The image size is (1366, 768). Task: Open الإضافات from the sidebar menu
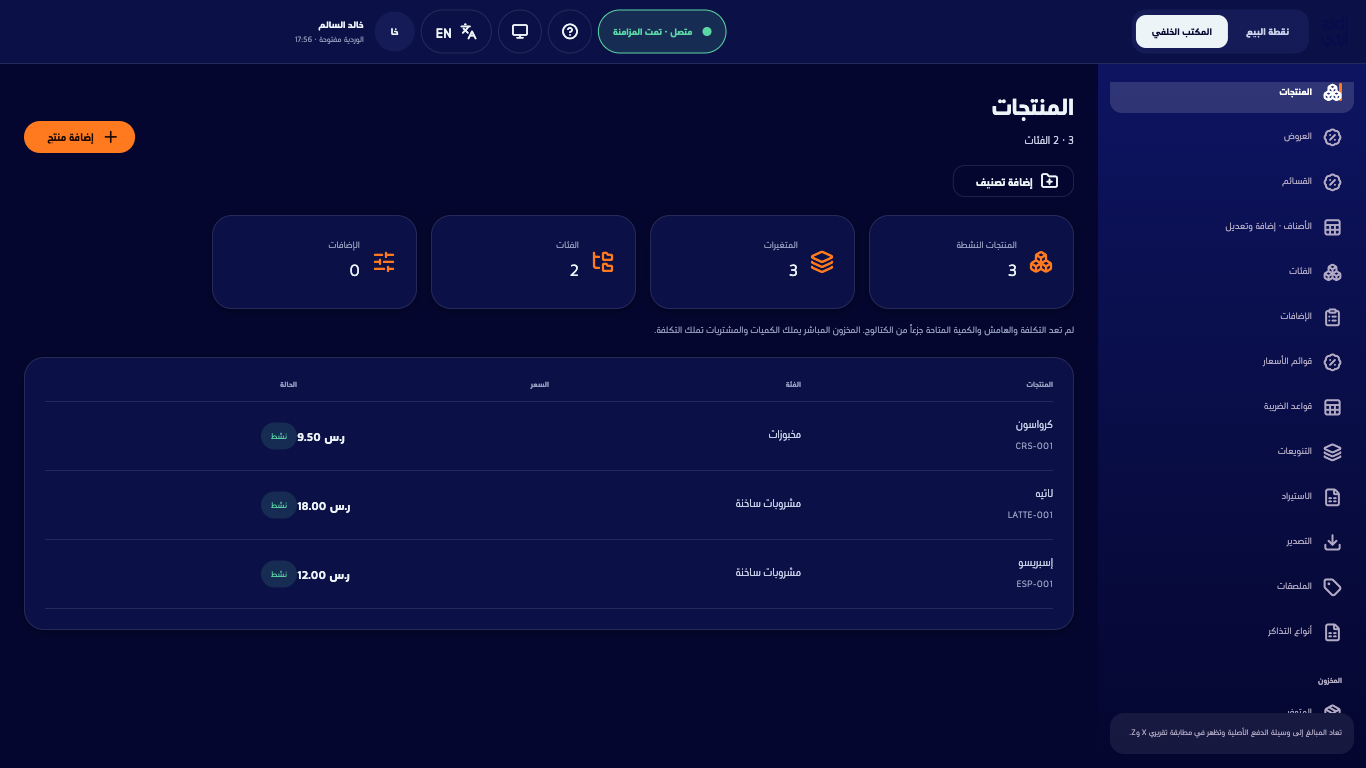click(x=1232, y=317)
